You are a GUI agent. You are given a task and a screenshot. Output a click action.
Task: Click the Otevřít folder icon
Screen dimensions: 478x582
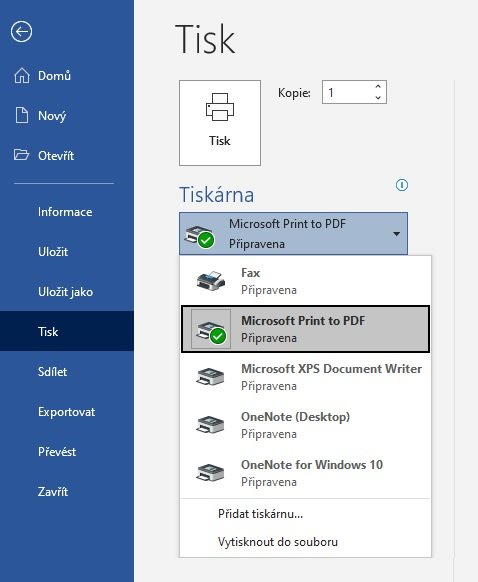pyautogui.click(x=21, y=154)
